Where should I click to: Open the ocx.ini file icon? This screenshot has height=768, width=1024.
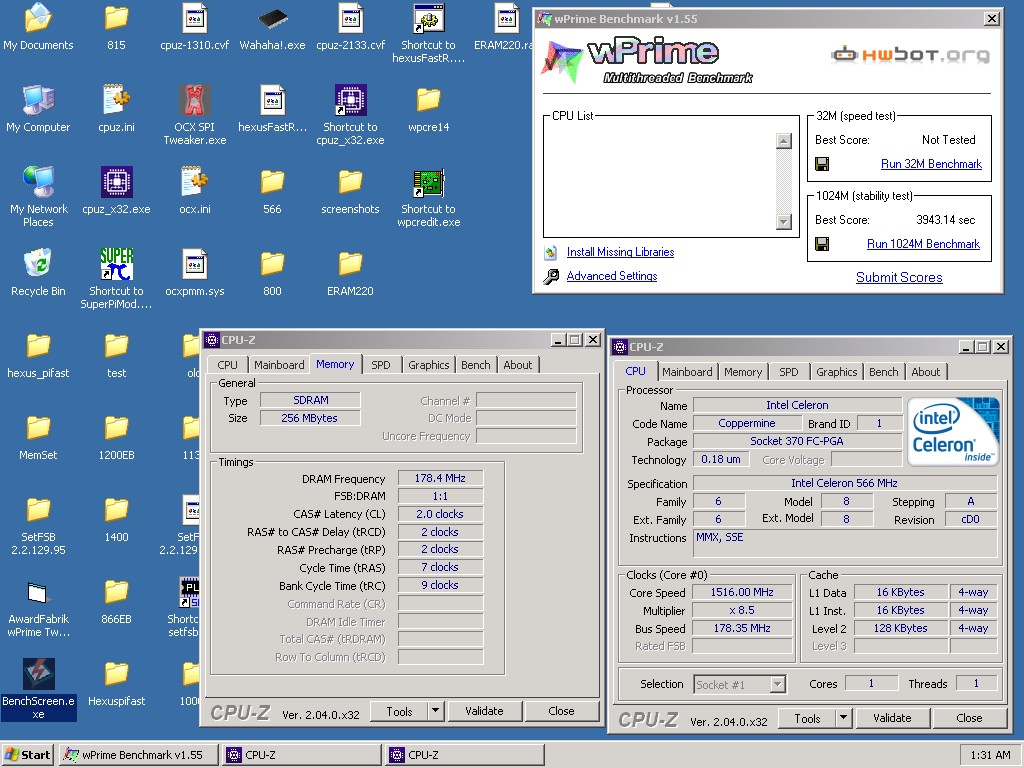195,182
